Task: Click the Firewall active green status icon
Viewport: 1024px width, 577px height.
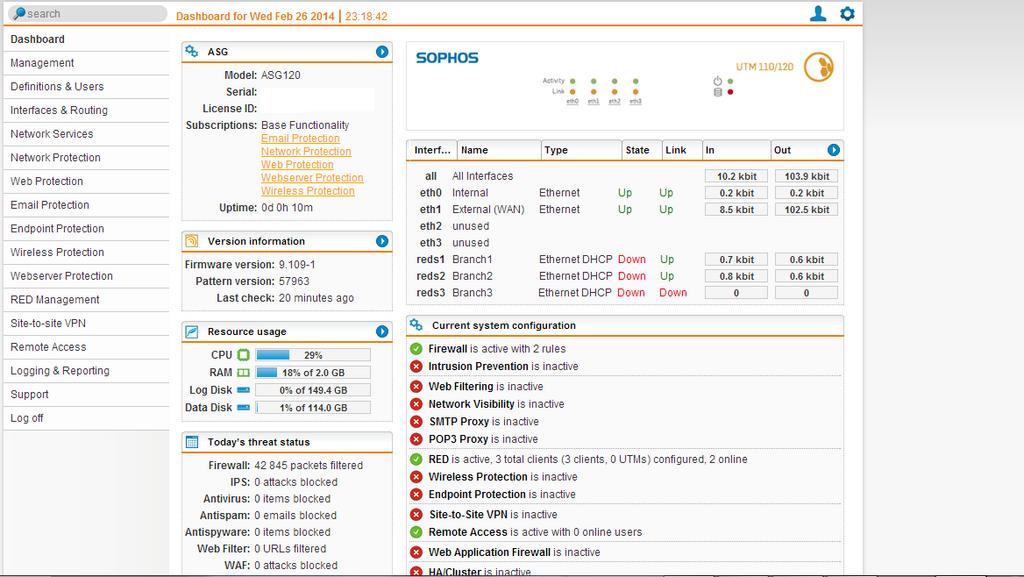Action: 416,349
